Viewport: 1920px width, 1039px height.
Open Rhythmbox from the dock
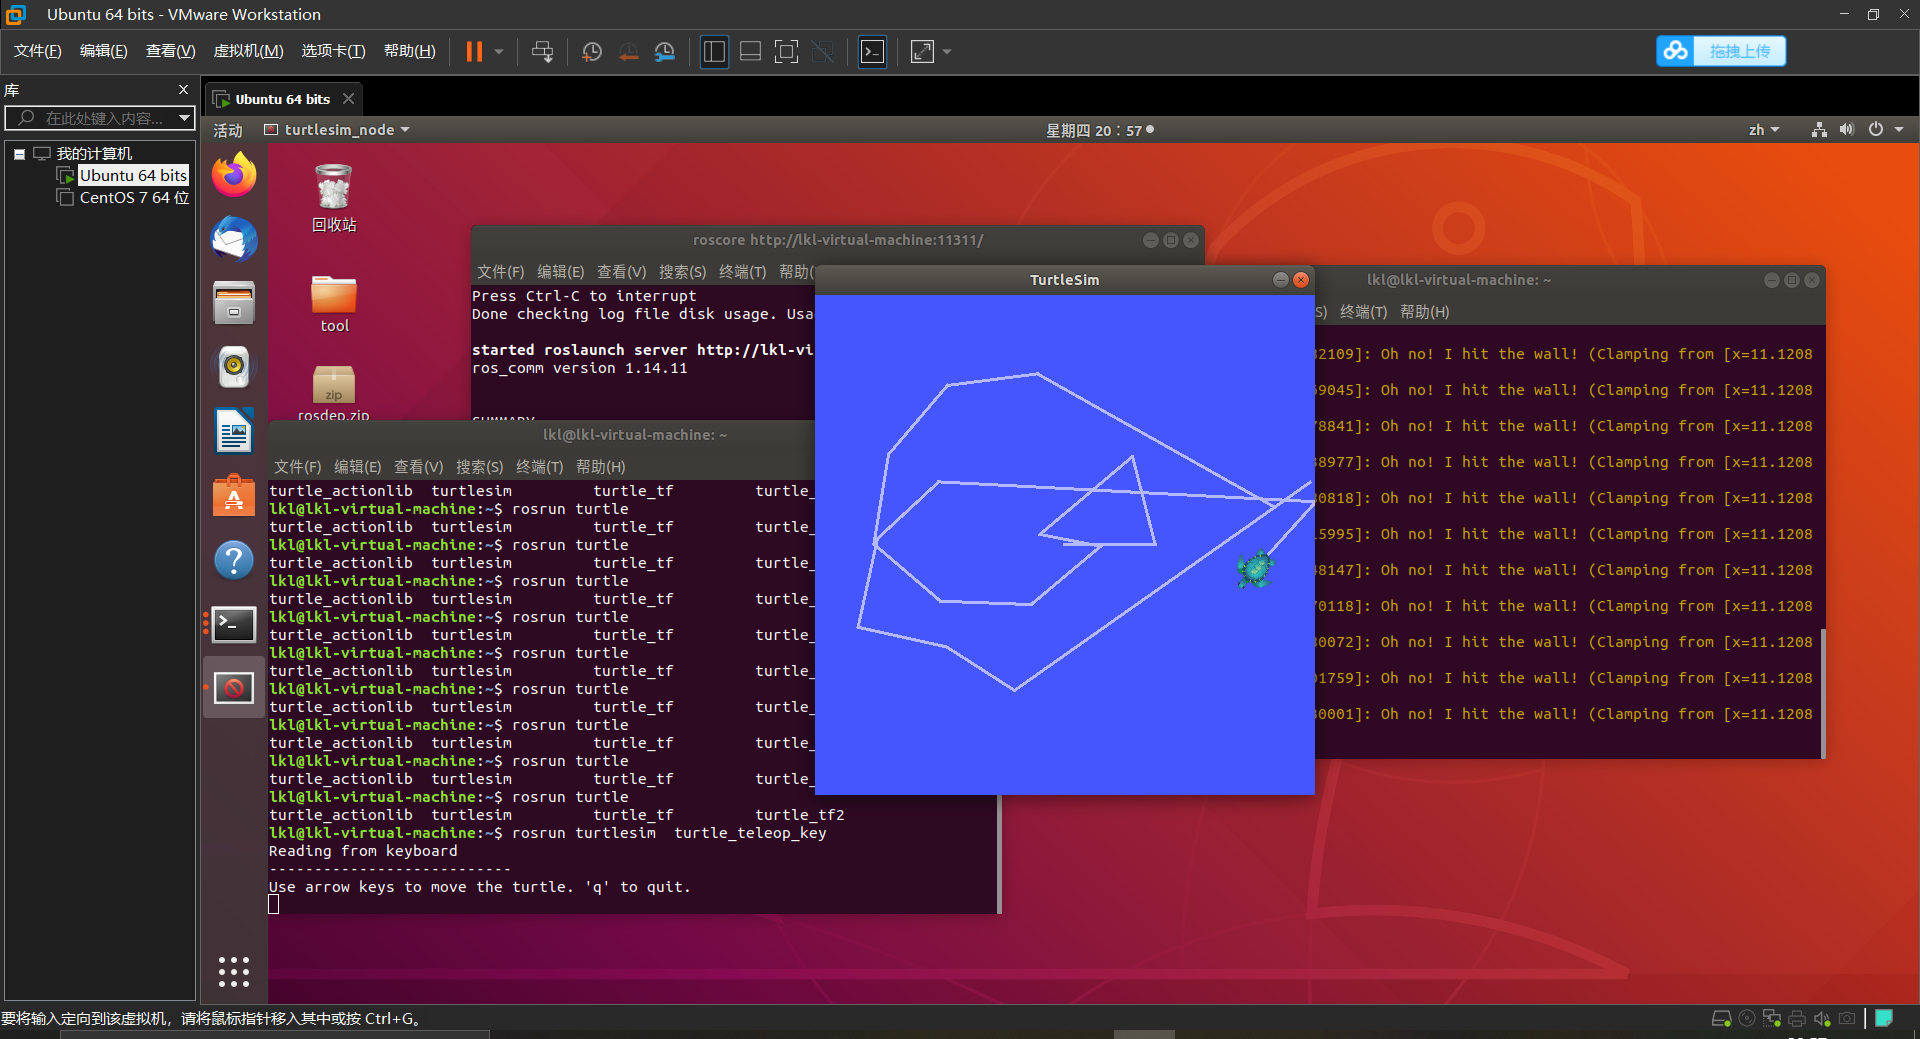(234, 366)
